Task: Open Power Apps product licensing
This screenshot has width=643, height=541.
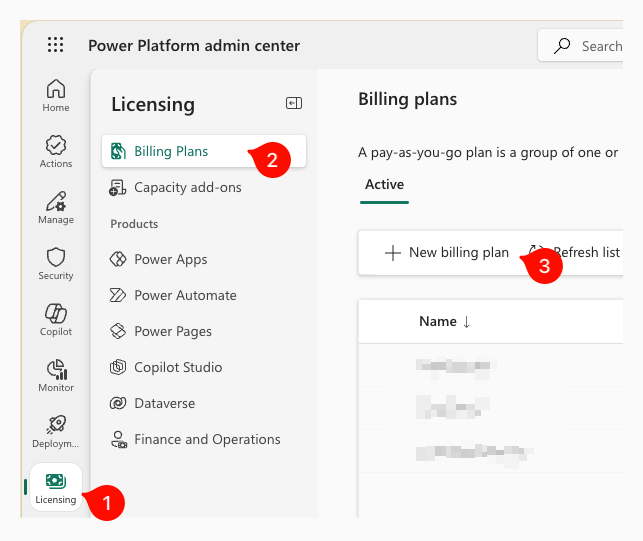Action: 170,259
